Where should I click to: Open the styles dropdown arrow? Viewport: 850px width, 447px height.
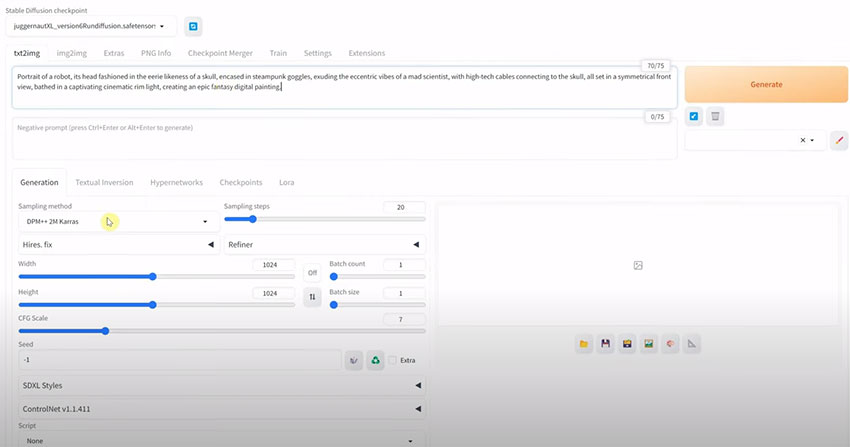812,140
